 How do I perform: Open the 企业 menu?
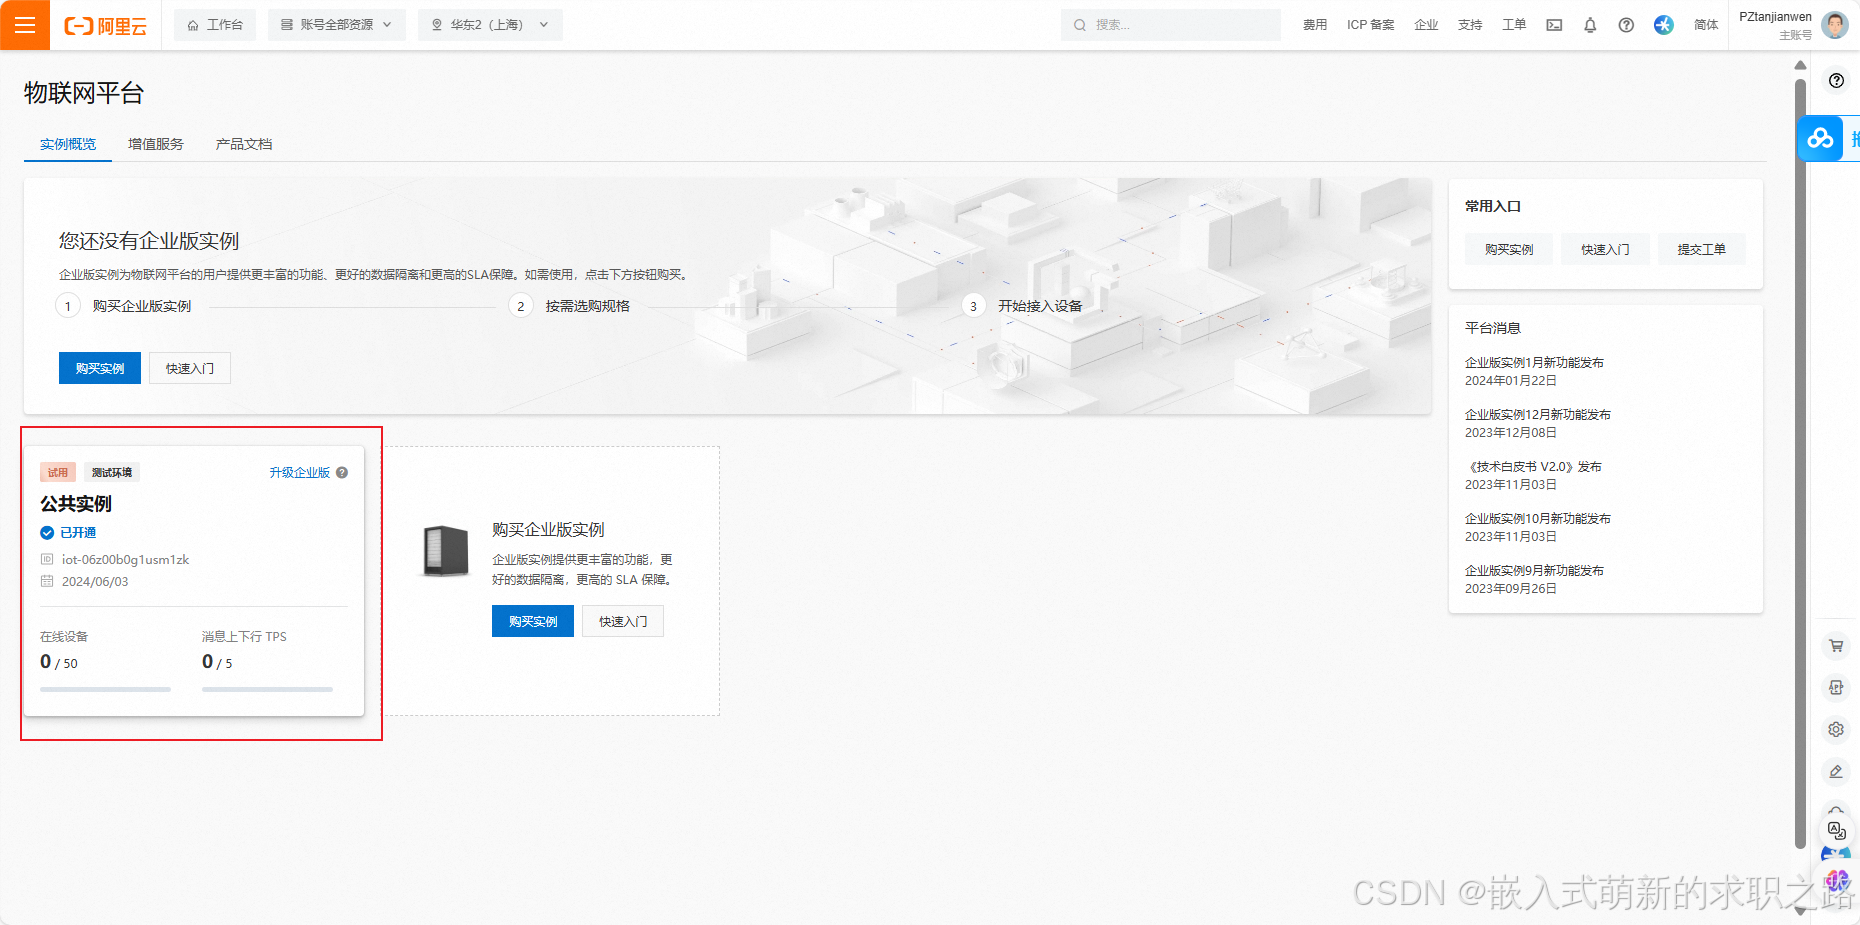1426,25
